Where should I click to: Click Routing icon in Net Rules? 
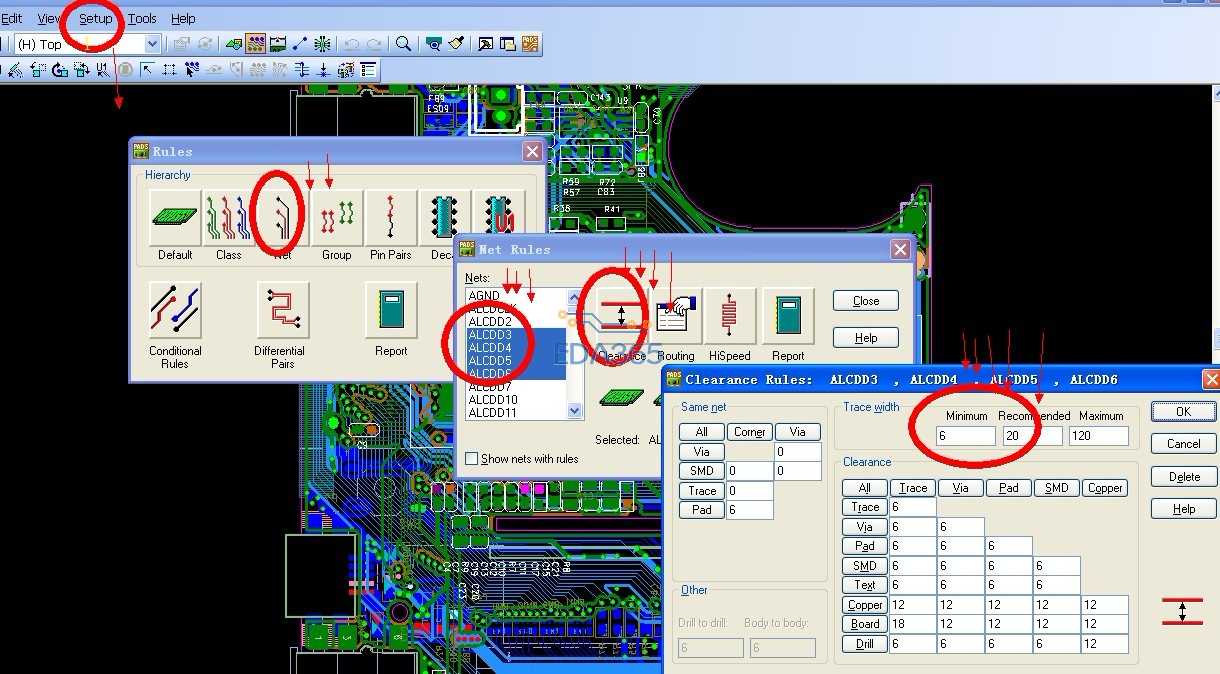pyautogui.click(x=676, y=316)
